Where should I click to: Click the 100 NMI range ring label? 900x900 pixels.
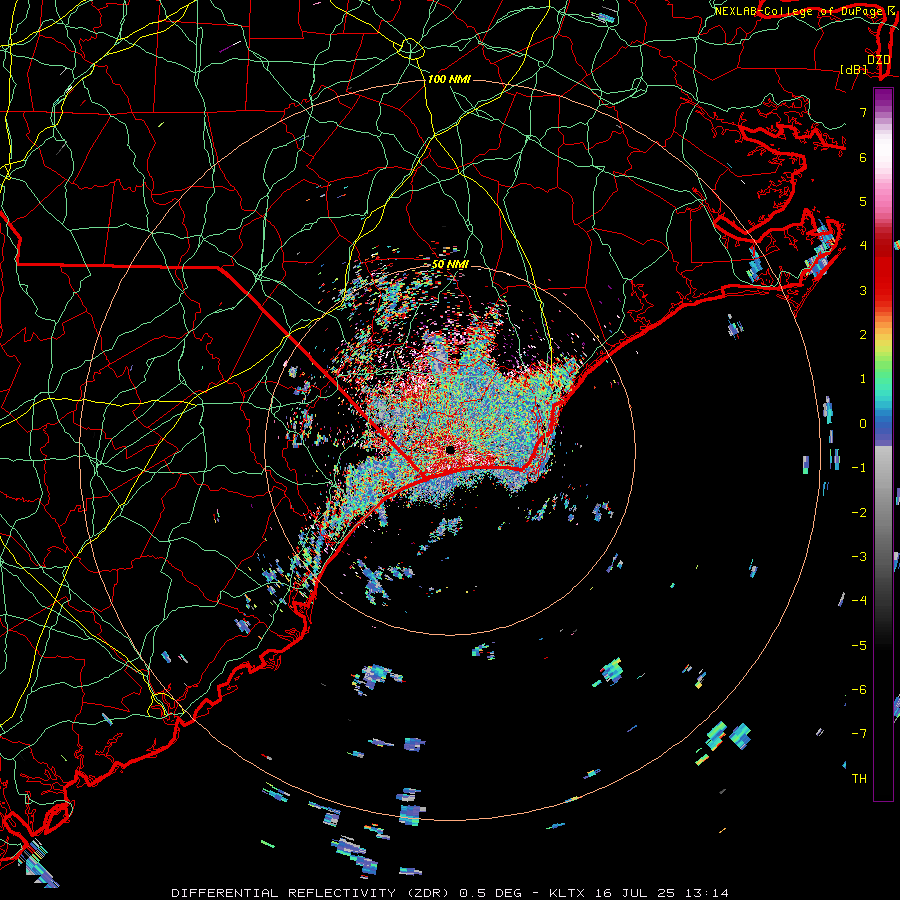click(449, 79)
